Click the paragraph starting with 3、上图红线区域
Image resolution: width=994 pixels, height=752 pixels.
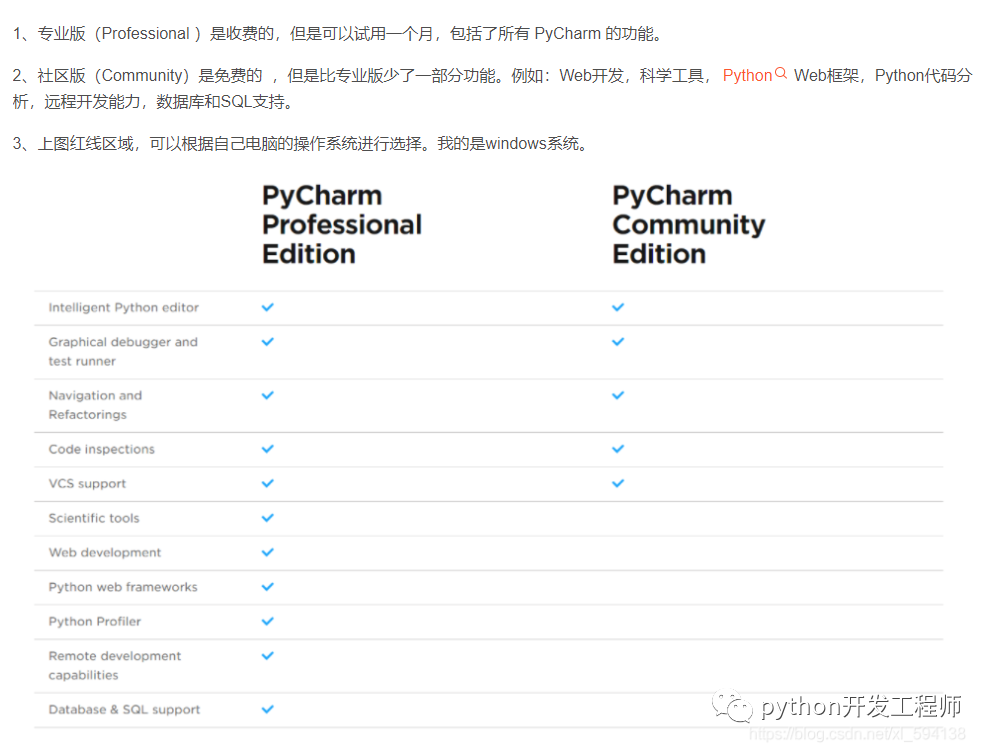tap(302, 144)
